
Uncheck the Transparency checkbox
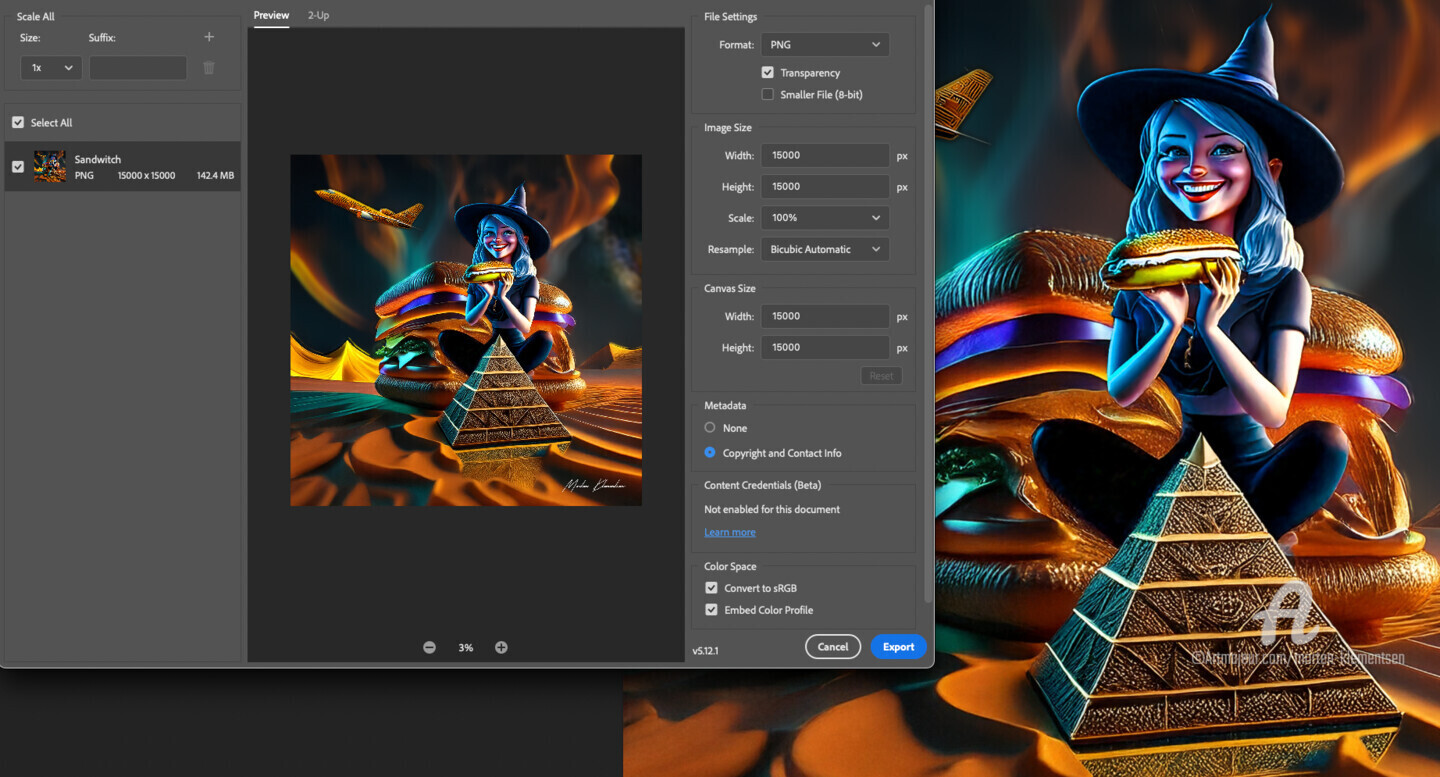768,72
